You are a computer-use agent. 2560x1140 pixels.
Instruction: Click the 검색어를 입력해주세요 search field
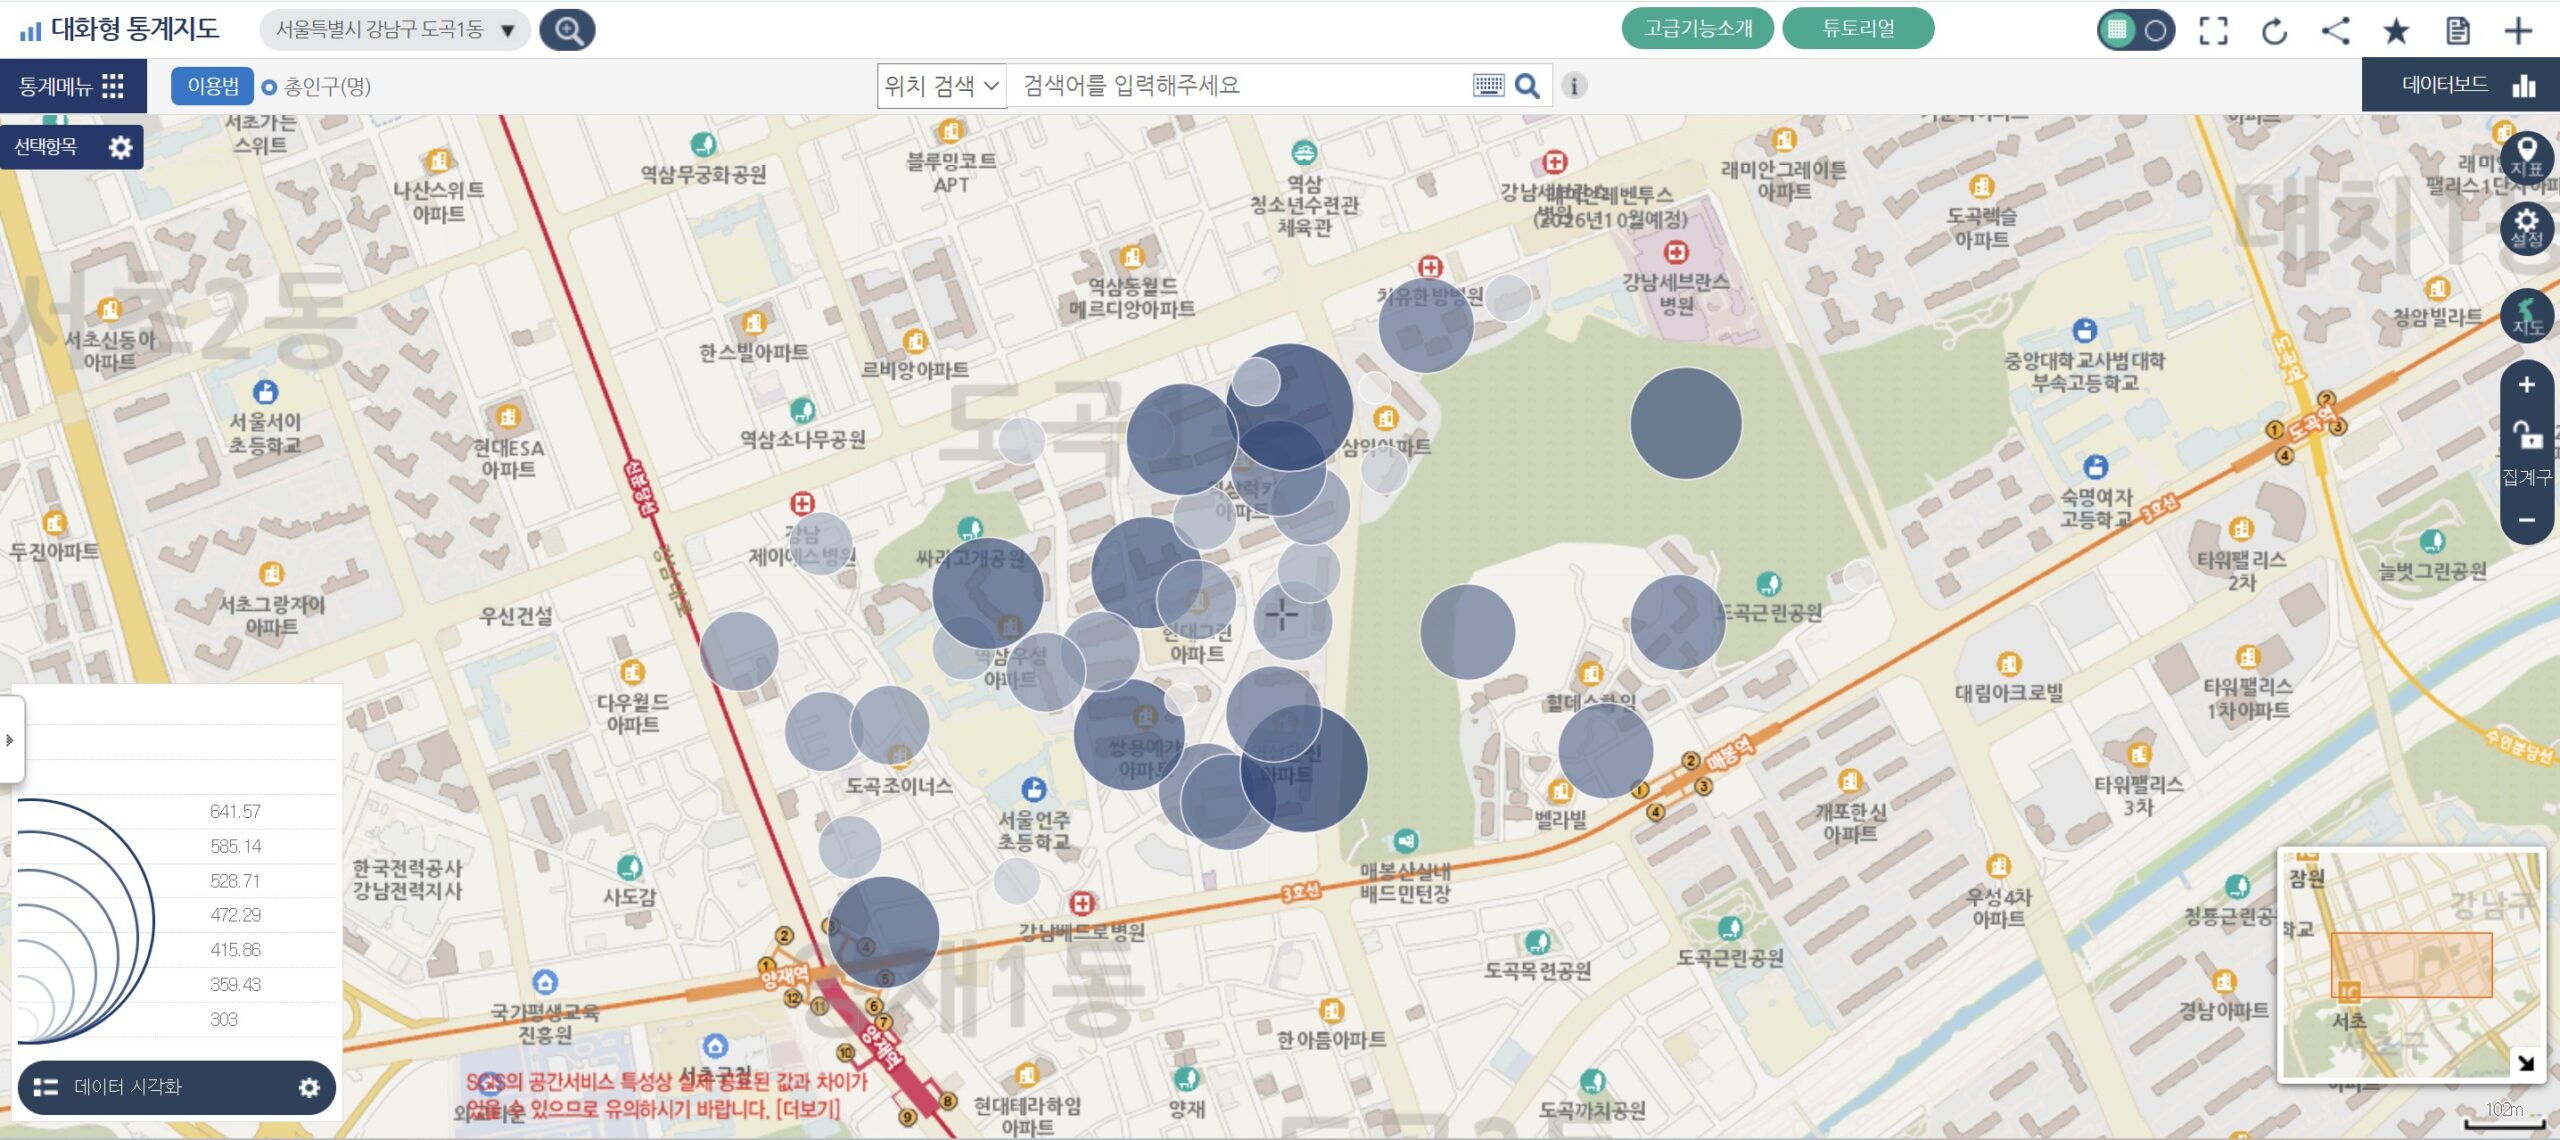[x=1240, y=86]
